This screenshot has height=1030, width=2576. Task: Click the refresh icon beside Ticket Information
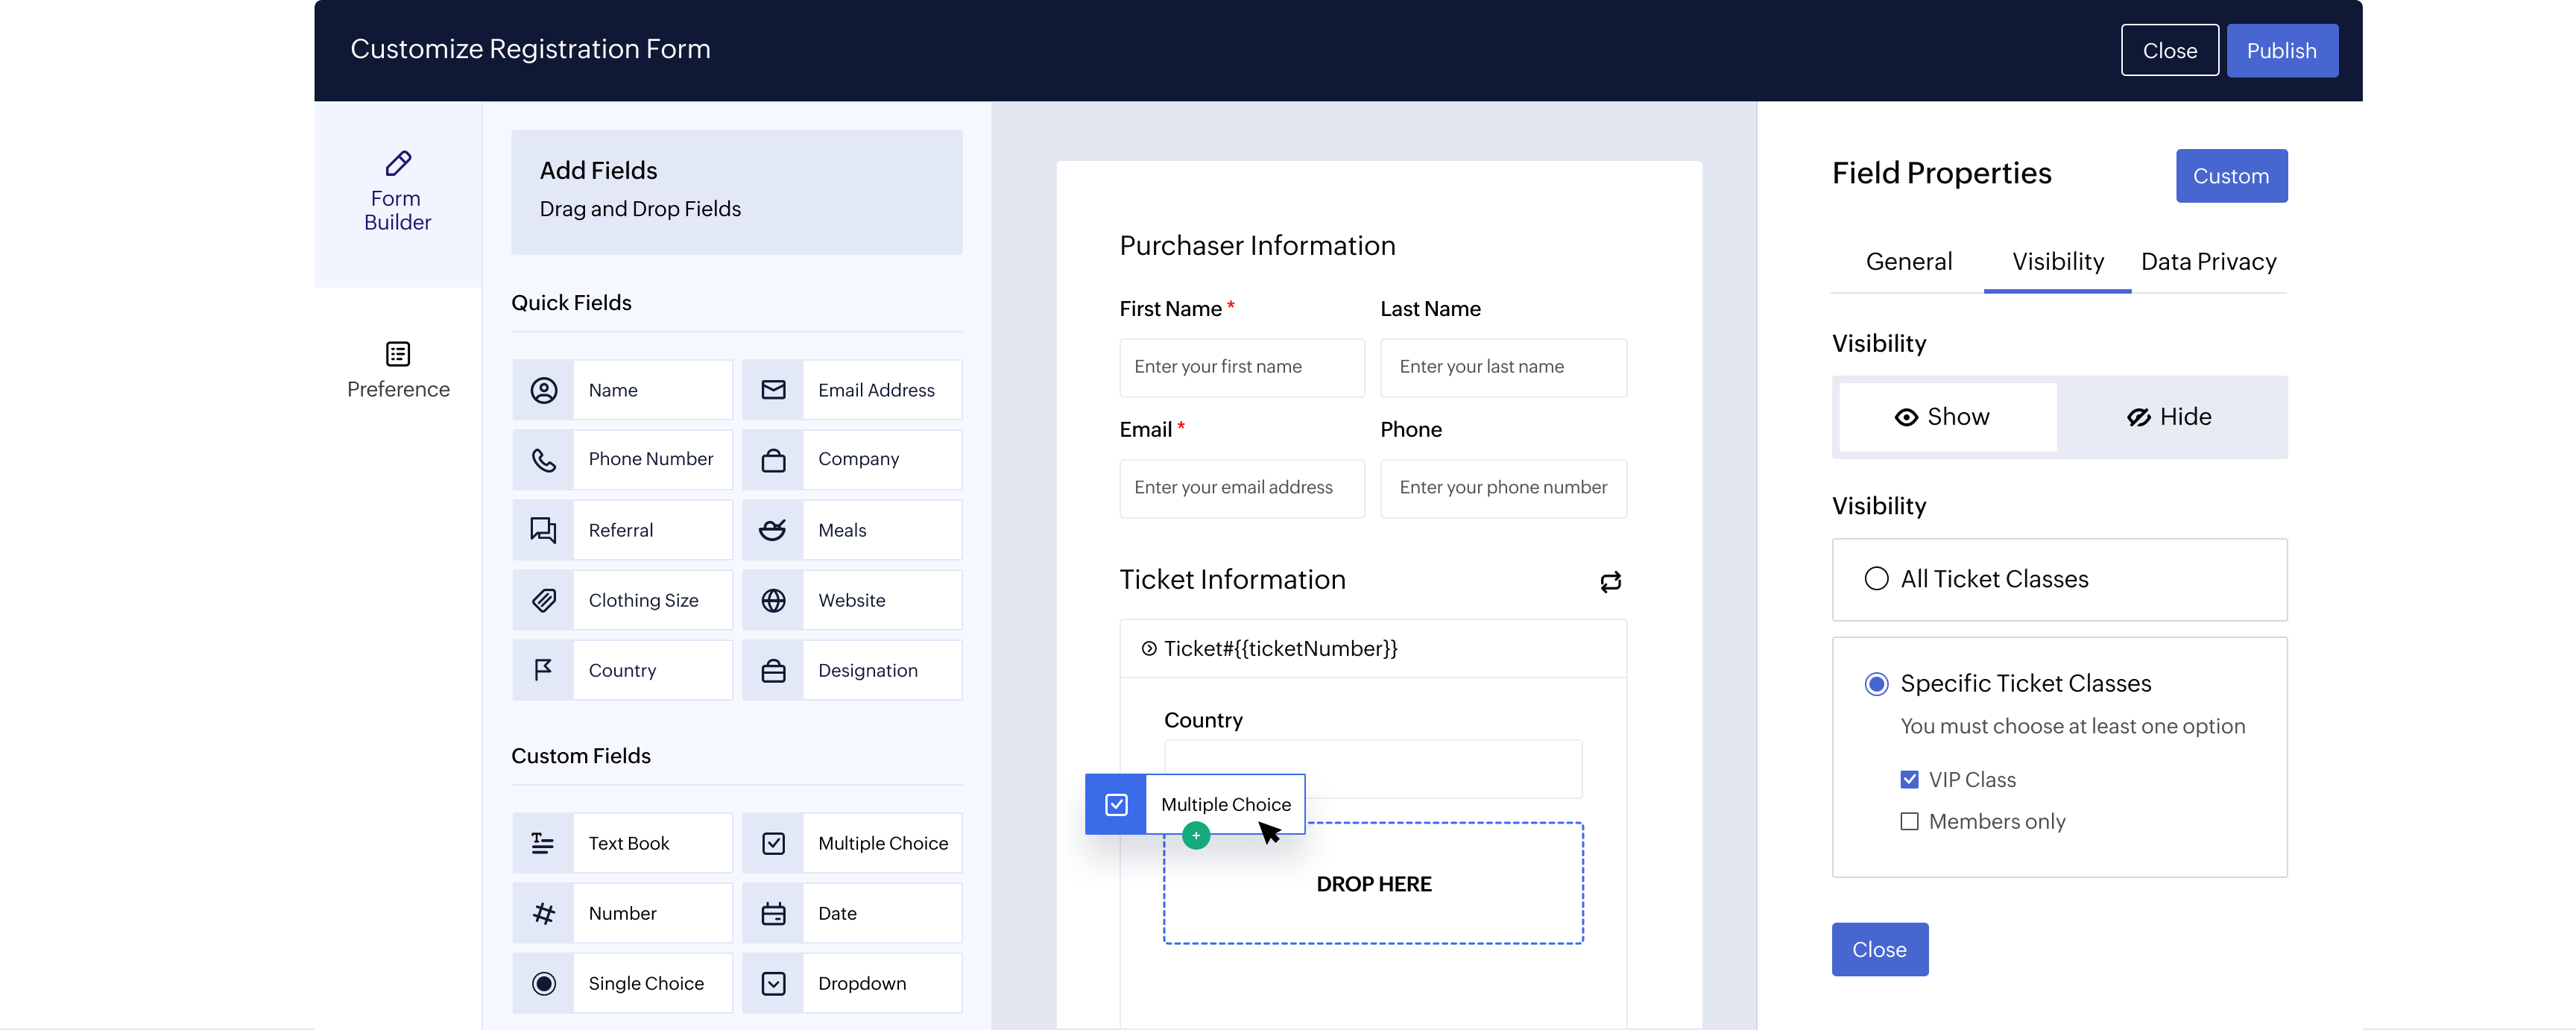(1610, 582)
